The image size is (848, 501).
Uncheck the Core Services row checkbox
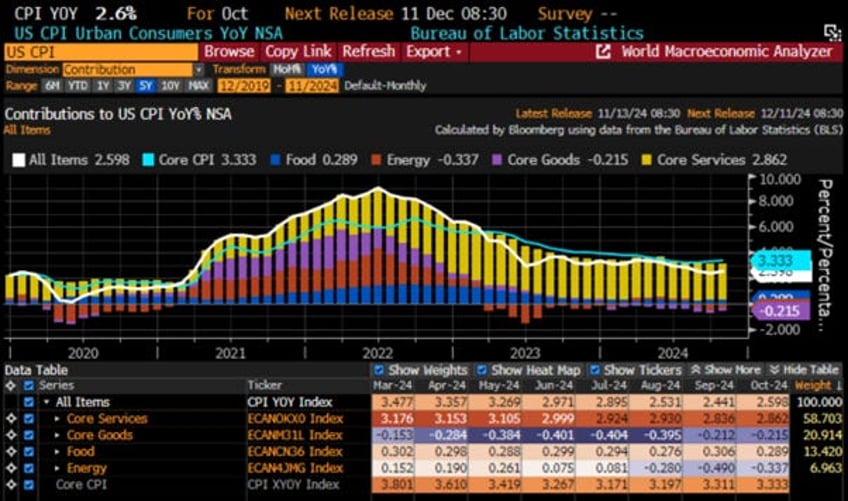29,419
